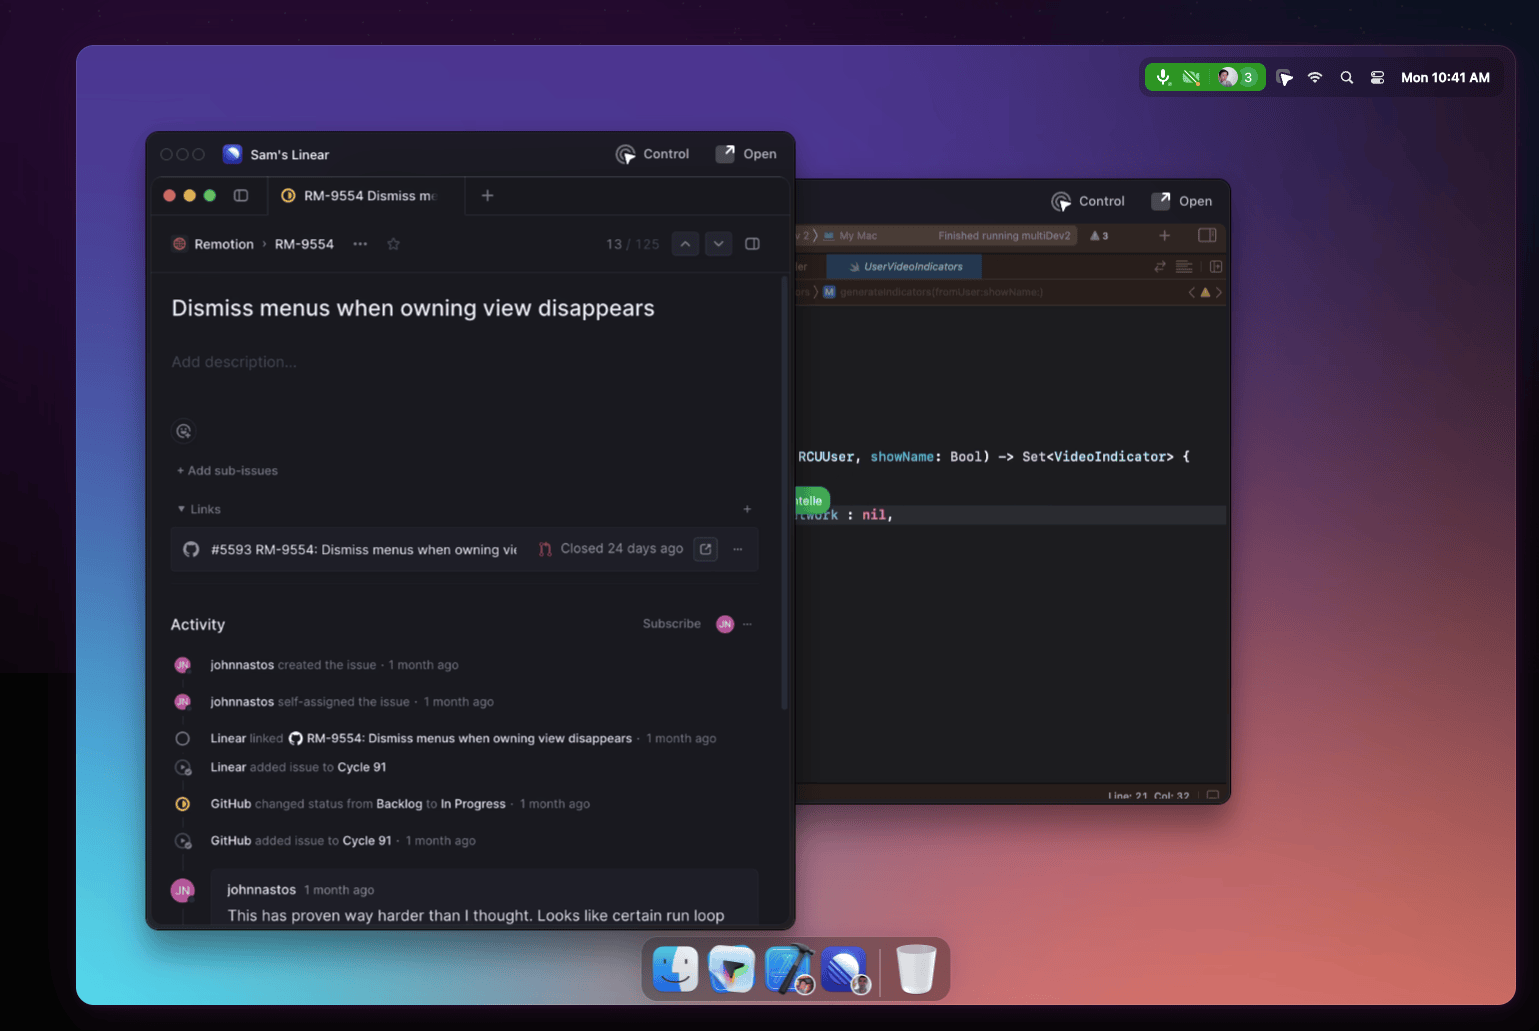The width and height of the screenshot is (1539, 1031).
Task: Click the johnnastos created the issue entry
Action: 334,665
